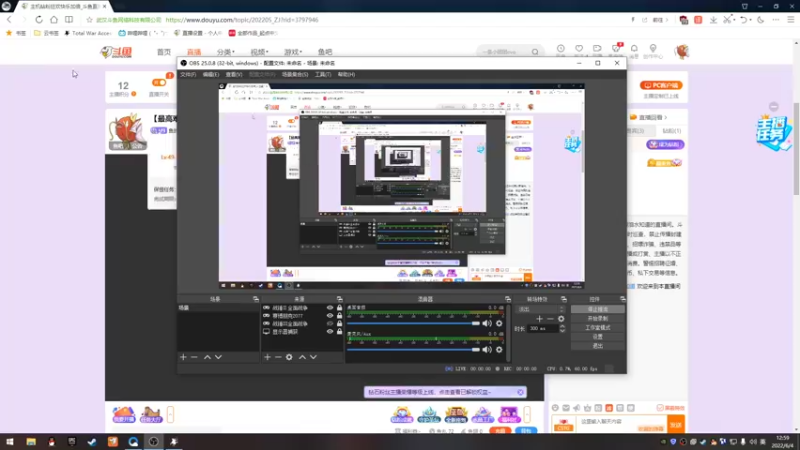Viewport: 800px width, 450px height.
Task: Open the OBS File menu
Action: click(x=188, y=74)
